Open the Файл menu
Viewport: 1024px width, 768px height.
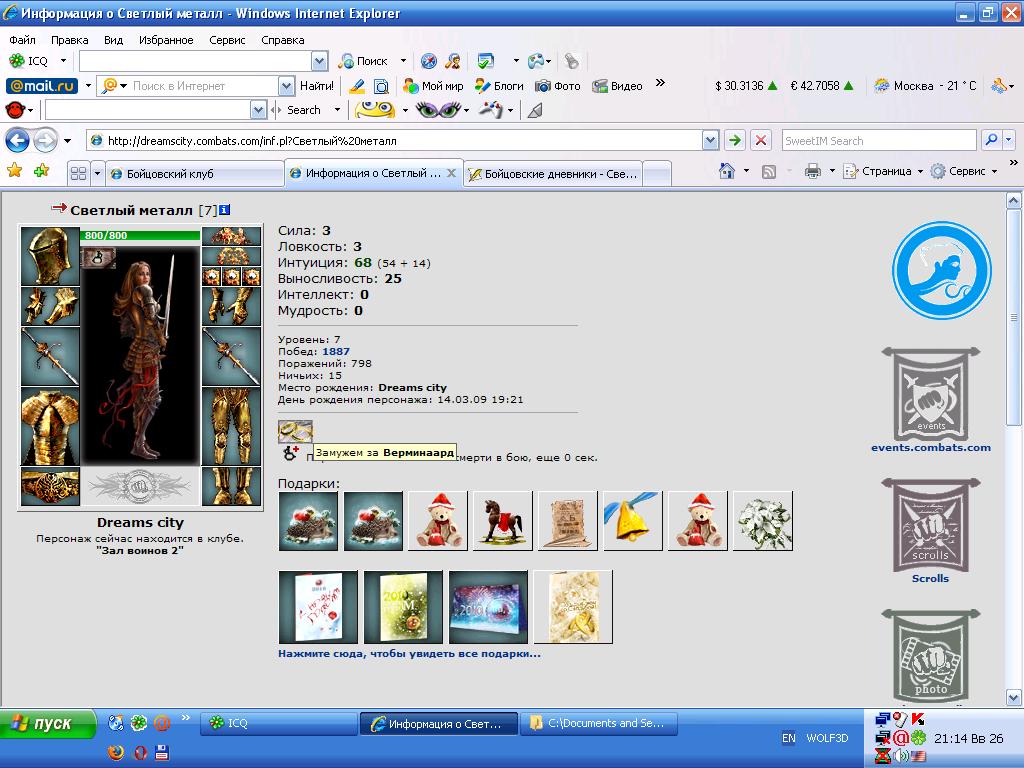coord(22,40)
